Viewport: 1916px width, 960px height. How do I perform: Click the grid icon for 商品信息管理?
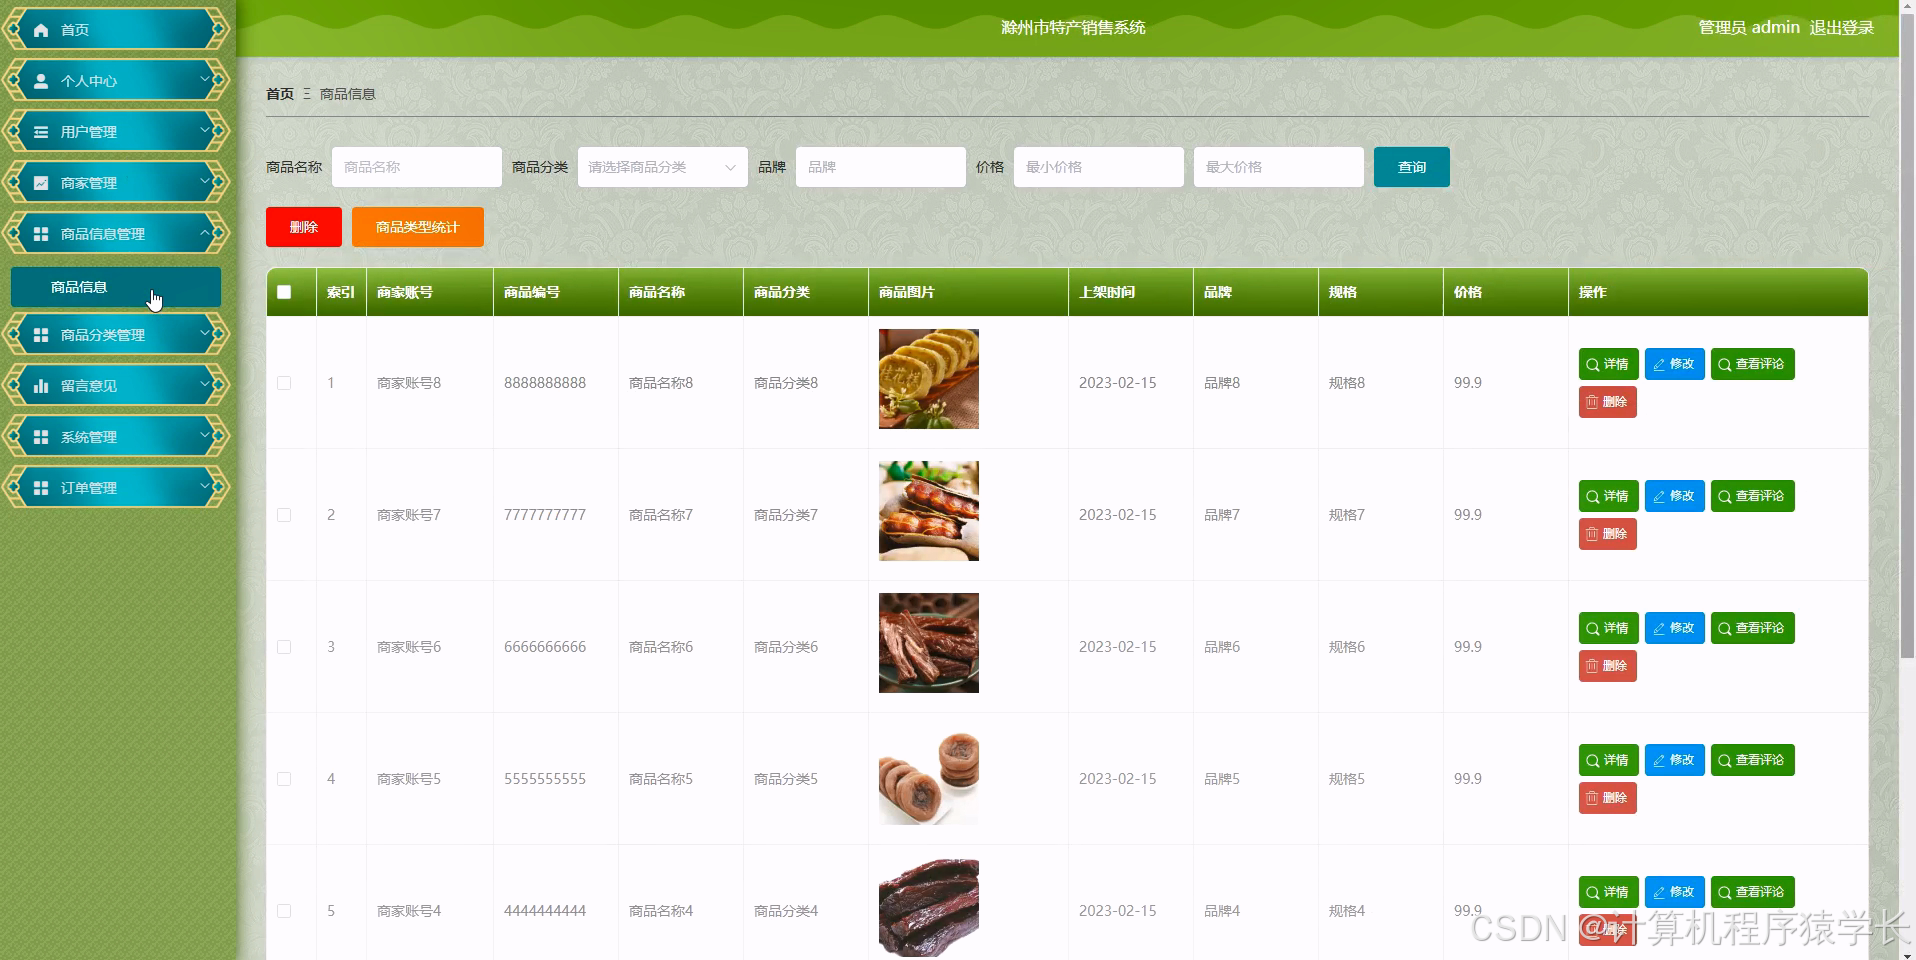[x=41, y=234]
